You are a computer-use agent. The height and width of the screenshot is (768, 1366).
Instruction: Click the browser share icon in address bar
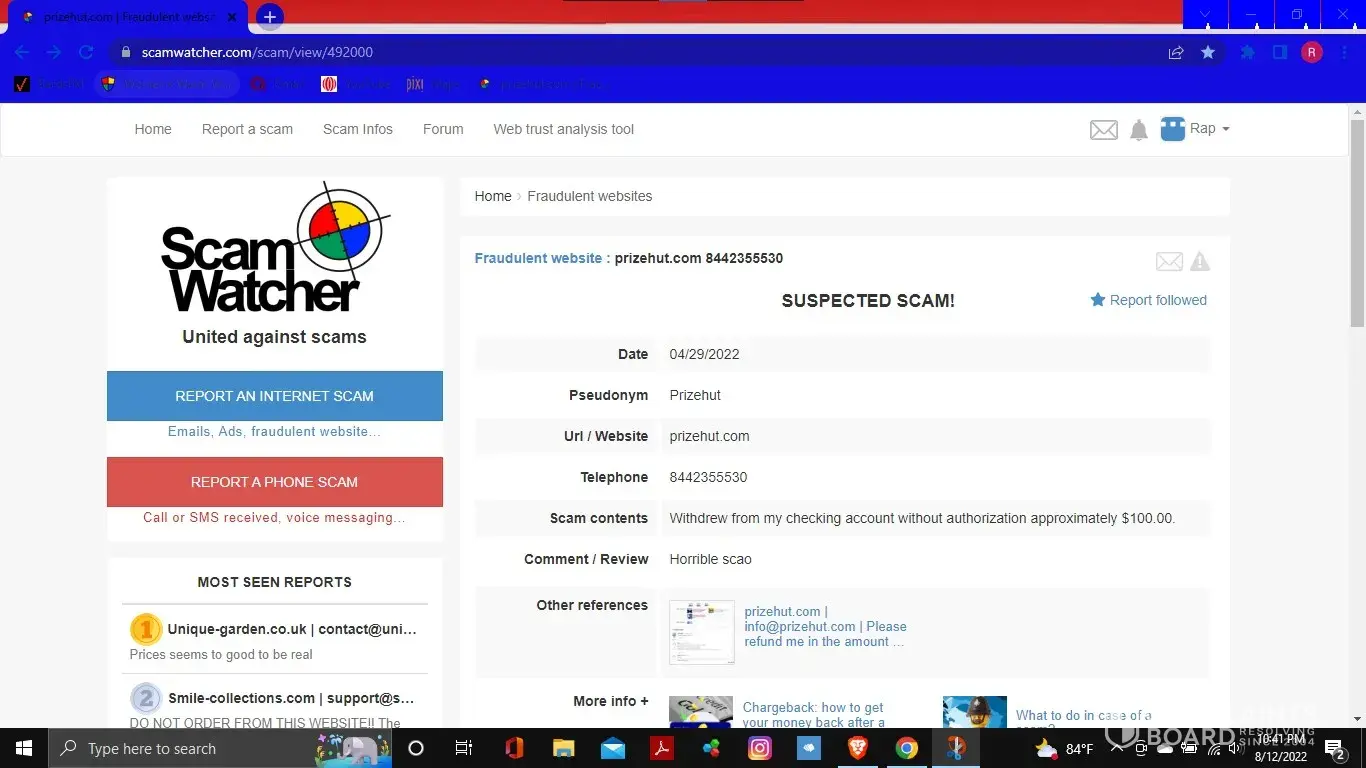point(1176,52)
